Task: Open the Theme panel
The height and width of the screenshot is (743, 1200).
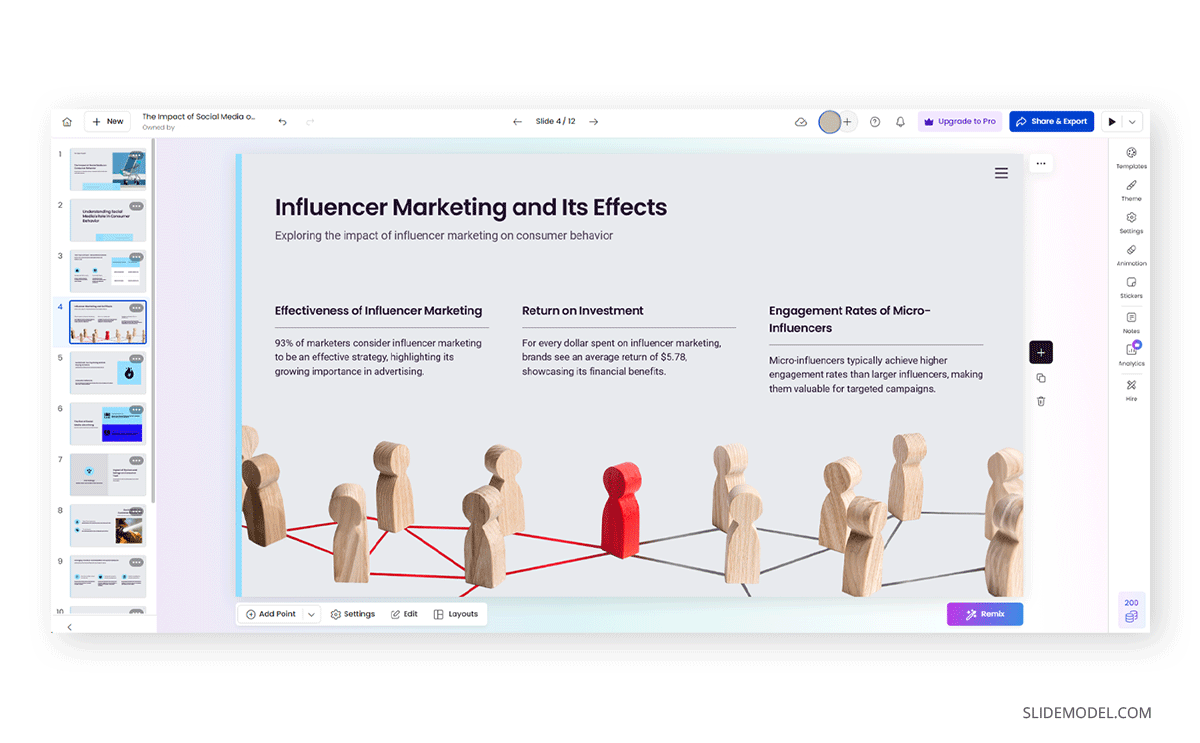Action: tap(1131, 190)
